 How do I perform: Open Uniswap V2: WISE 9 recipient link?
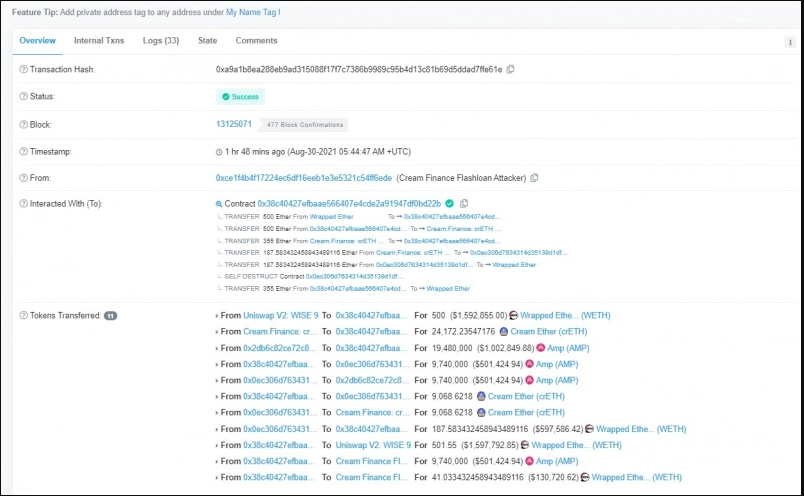pos(373,445)
